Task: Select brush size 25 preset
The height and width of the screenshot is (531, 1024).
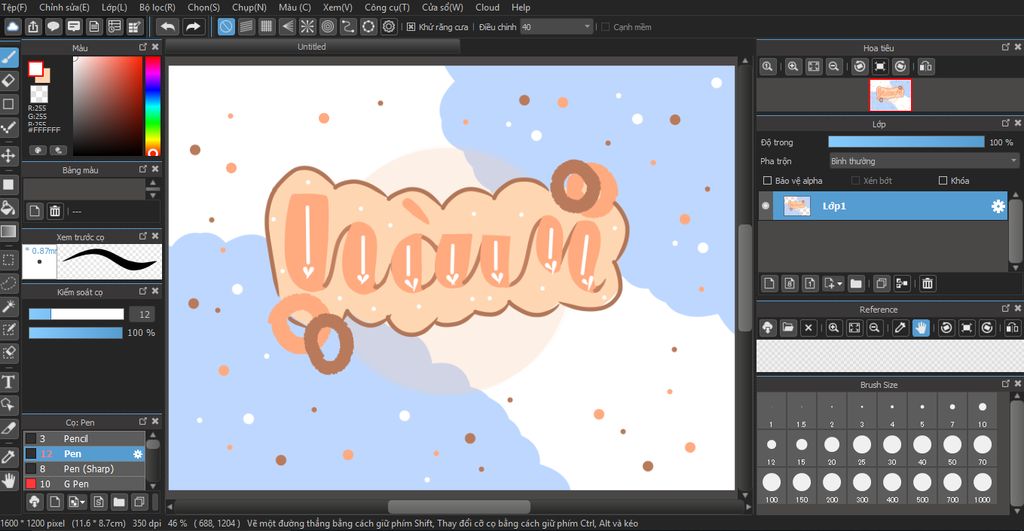Action: [x=862, y=449]
